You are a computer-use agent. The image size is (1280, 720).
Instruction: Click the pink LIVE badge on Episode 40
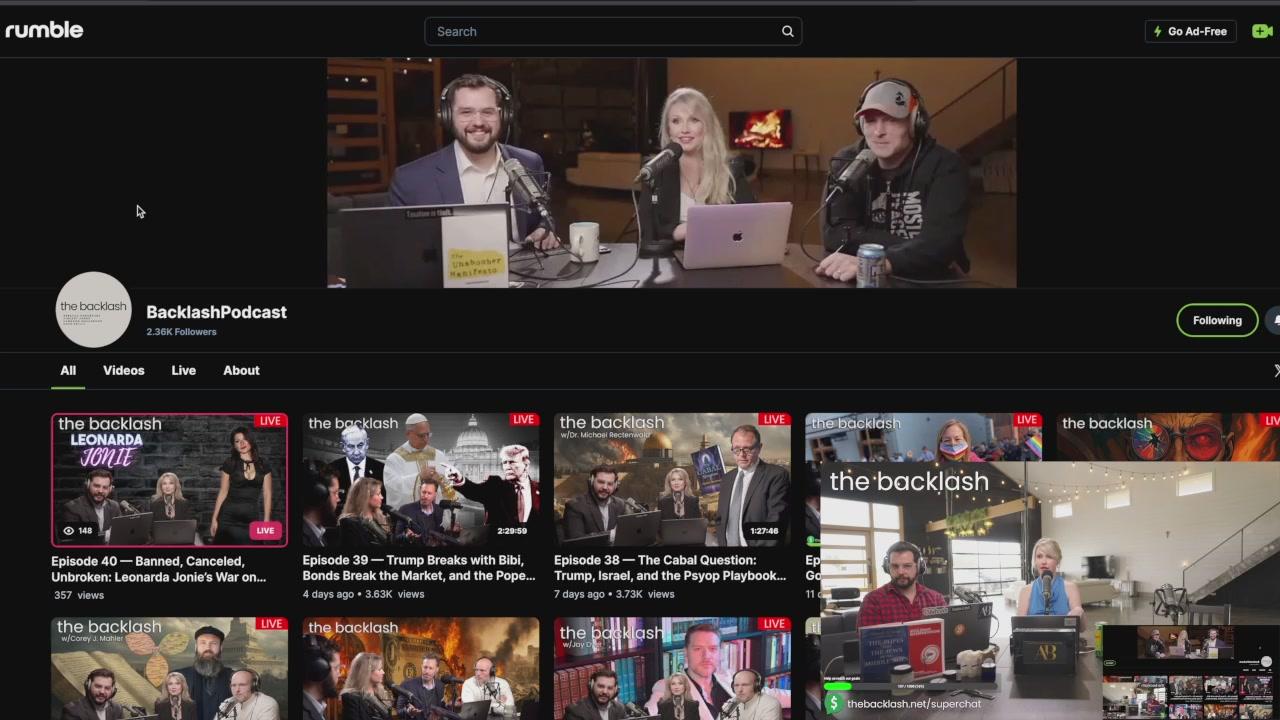tap(264, 531)
